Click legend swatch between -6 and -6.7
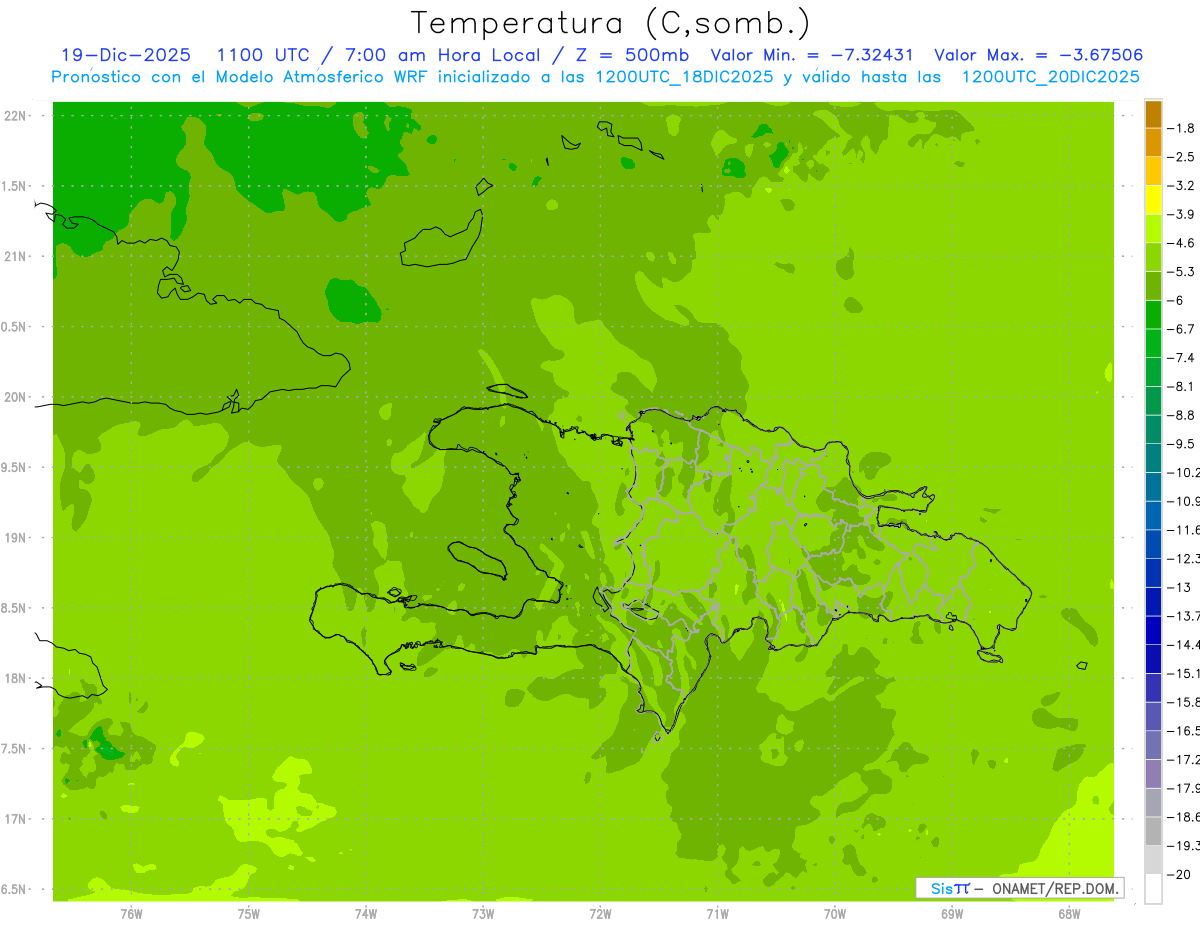This screenshot has width=1200, height=927. (x=1153, y=315)
